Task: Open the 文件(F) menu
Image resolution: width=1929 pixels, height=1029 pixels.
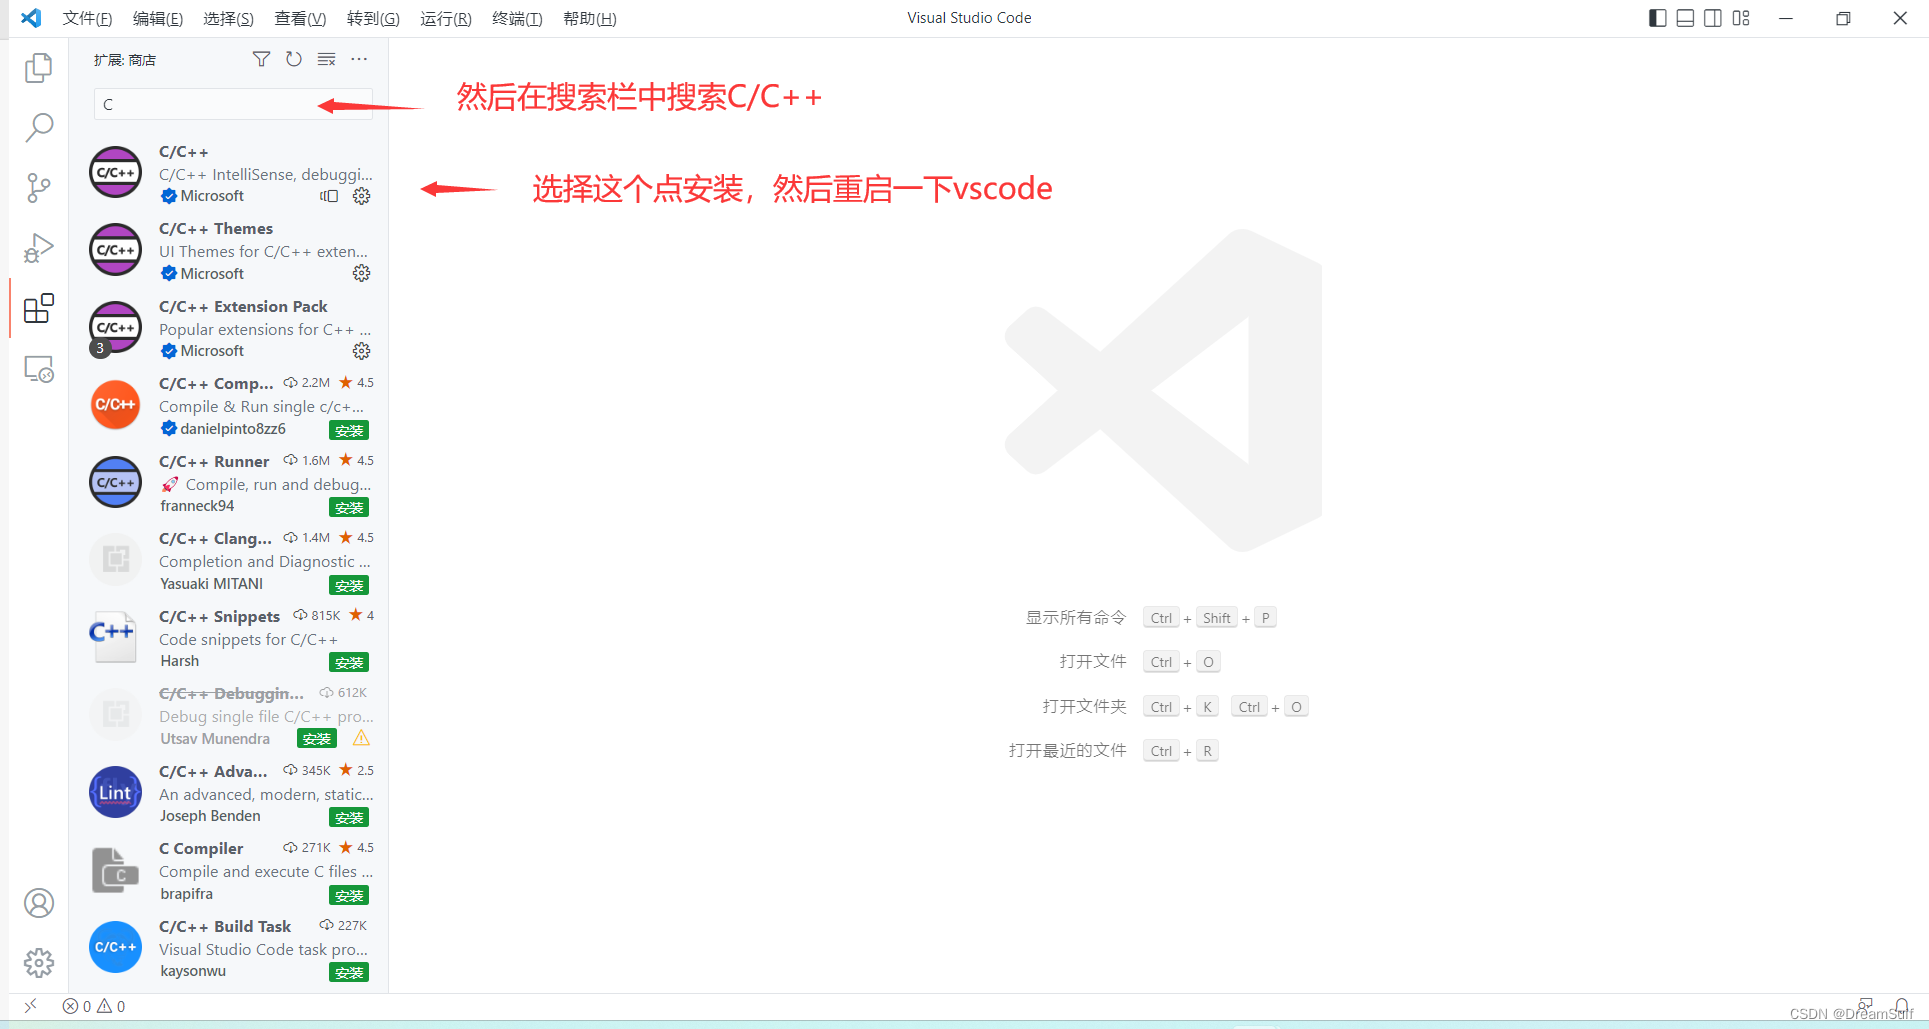Action: pyautogui.click(x=87, y=18)
